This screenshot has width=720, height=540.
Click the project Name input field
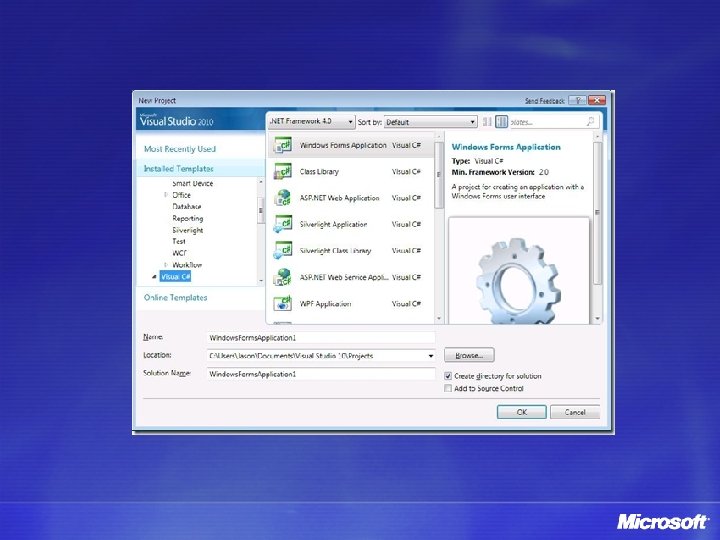tap(321, 338)
